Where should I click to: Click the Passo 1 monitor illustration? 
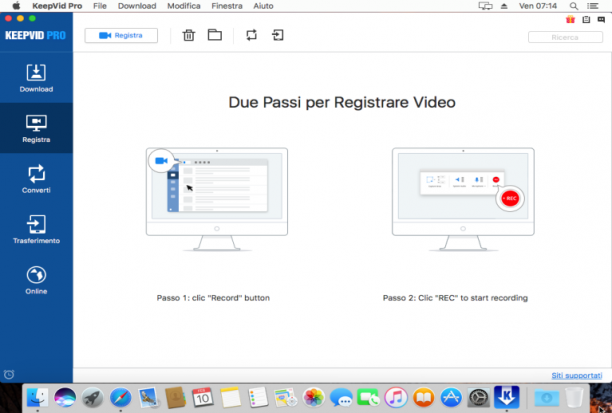217,199
